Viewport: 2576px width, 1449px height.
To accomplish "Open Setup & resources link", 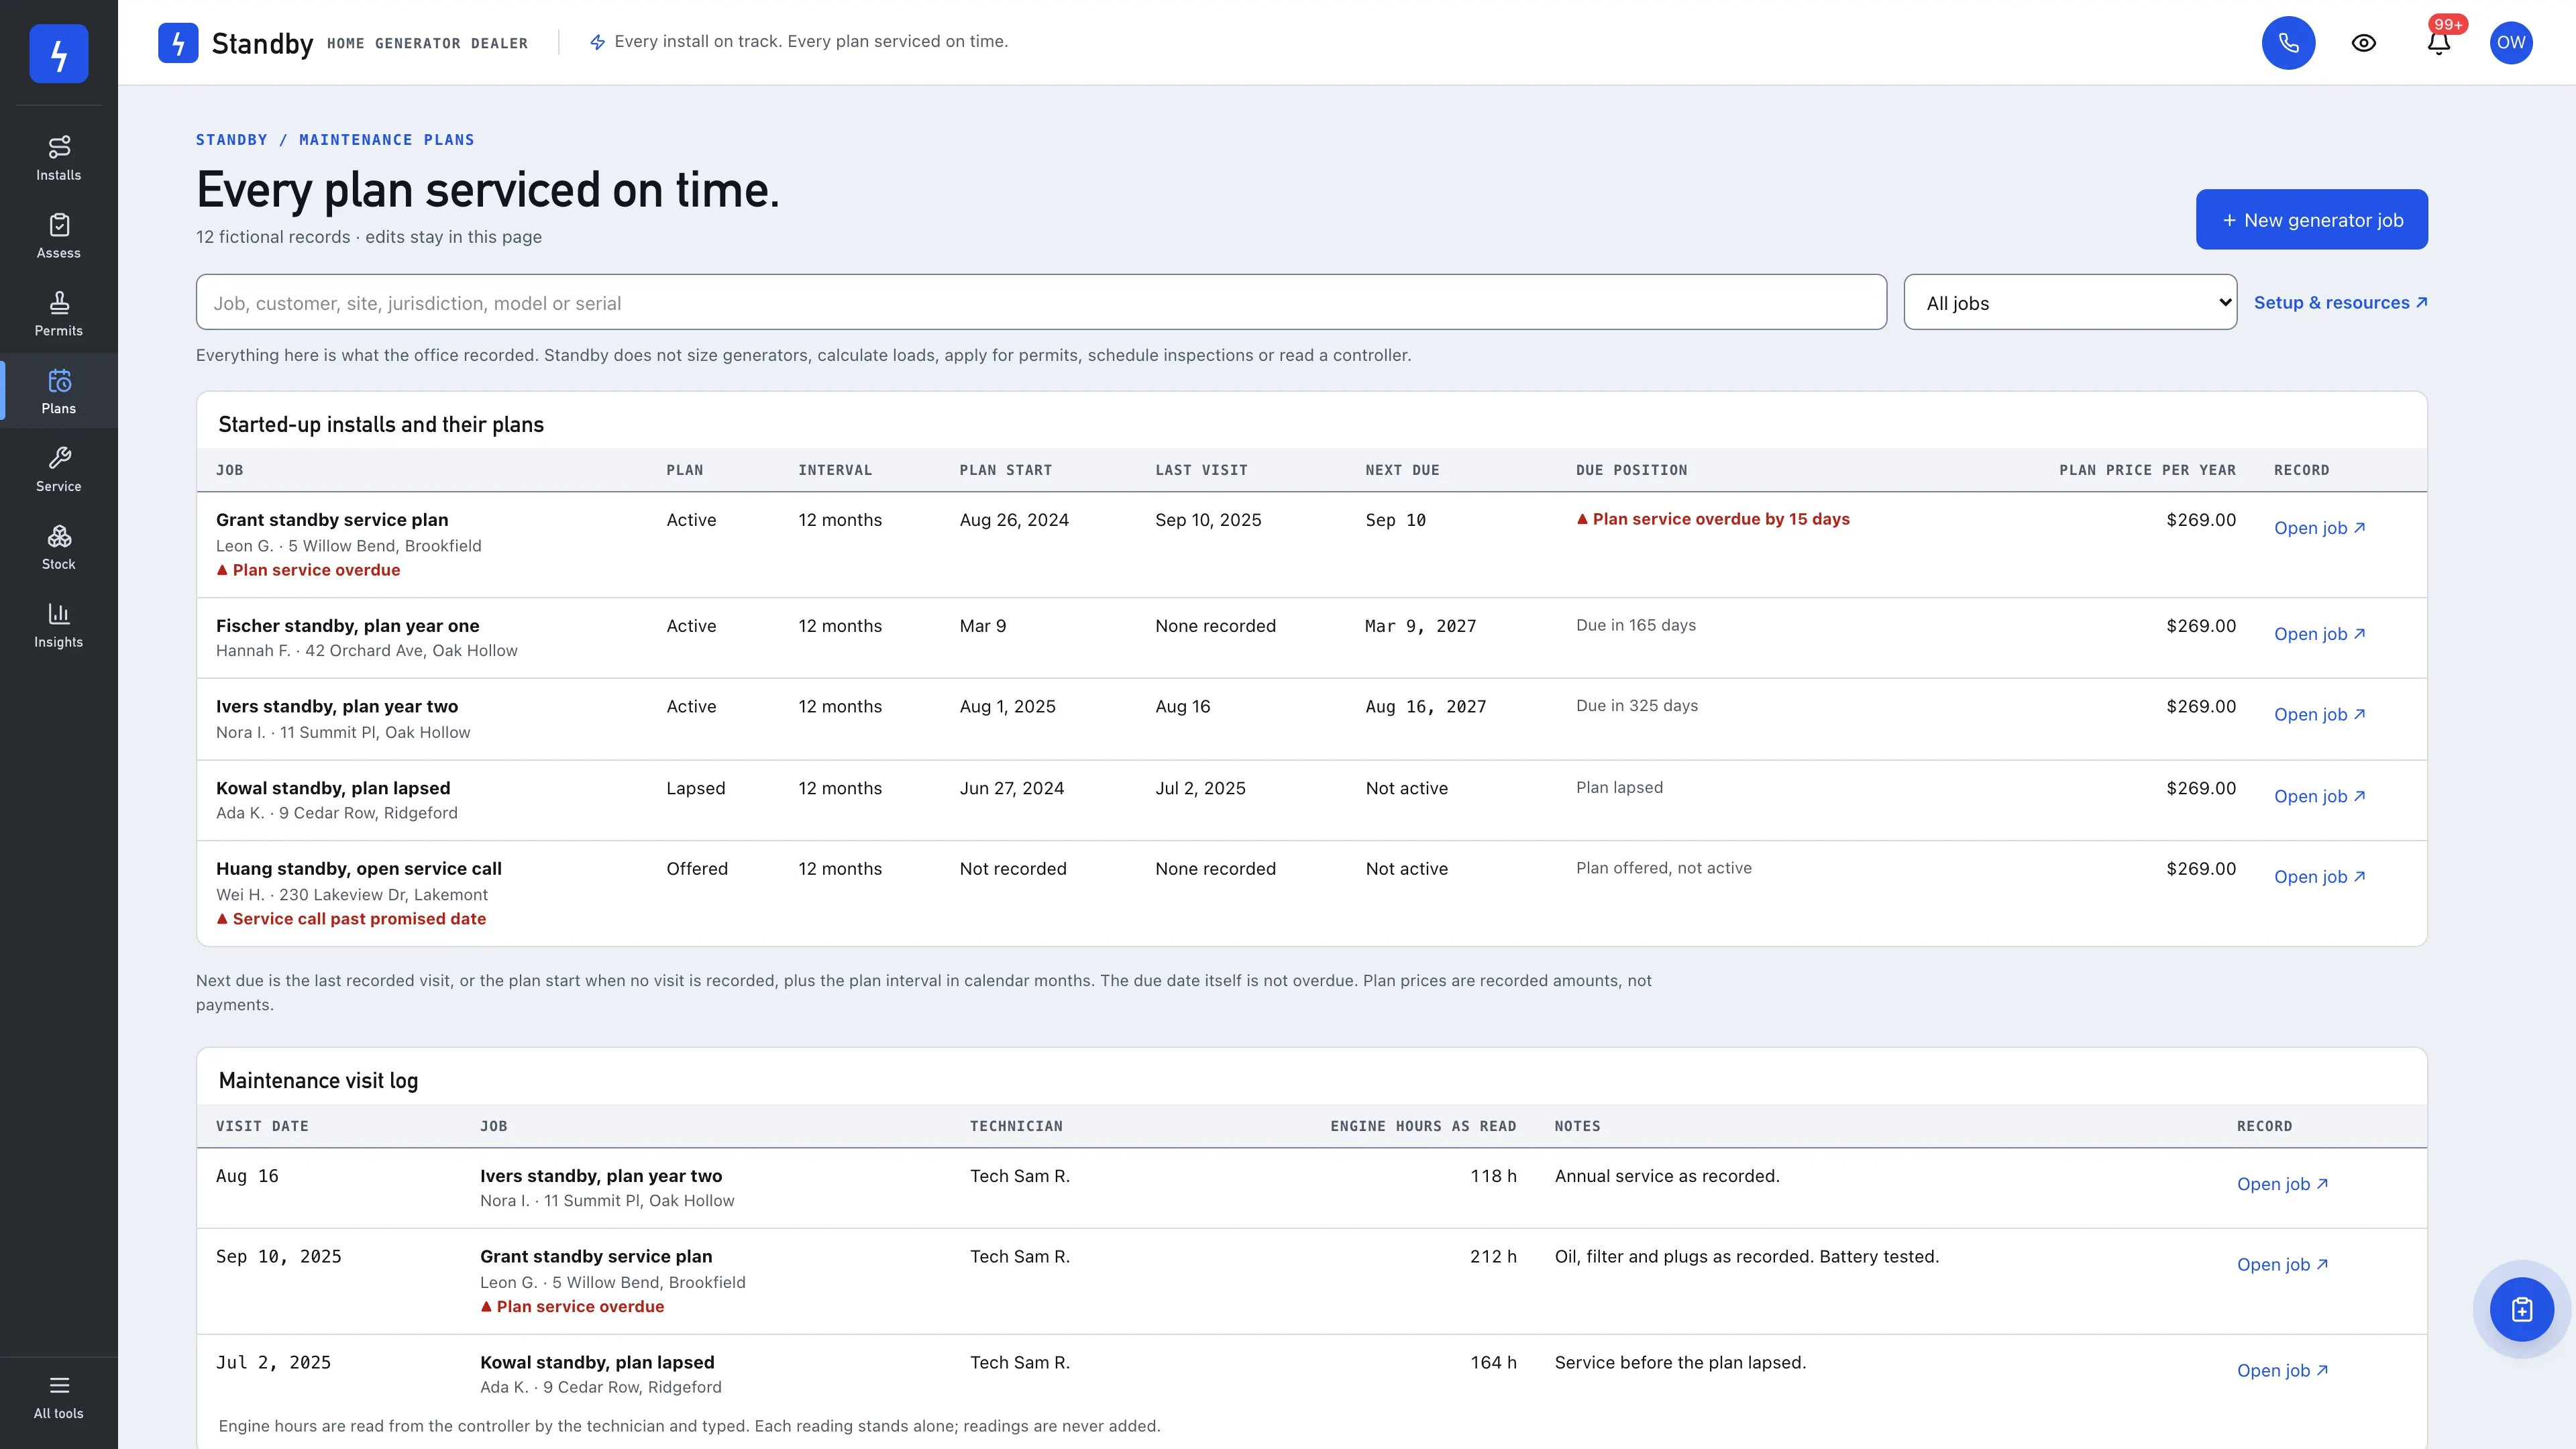I will [2340, 302].
